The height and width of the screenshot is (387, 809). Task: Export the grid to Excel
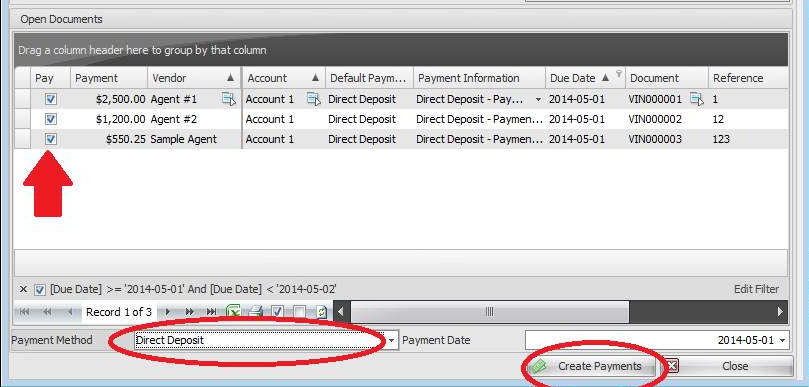[x=234, y=312]
